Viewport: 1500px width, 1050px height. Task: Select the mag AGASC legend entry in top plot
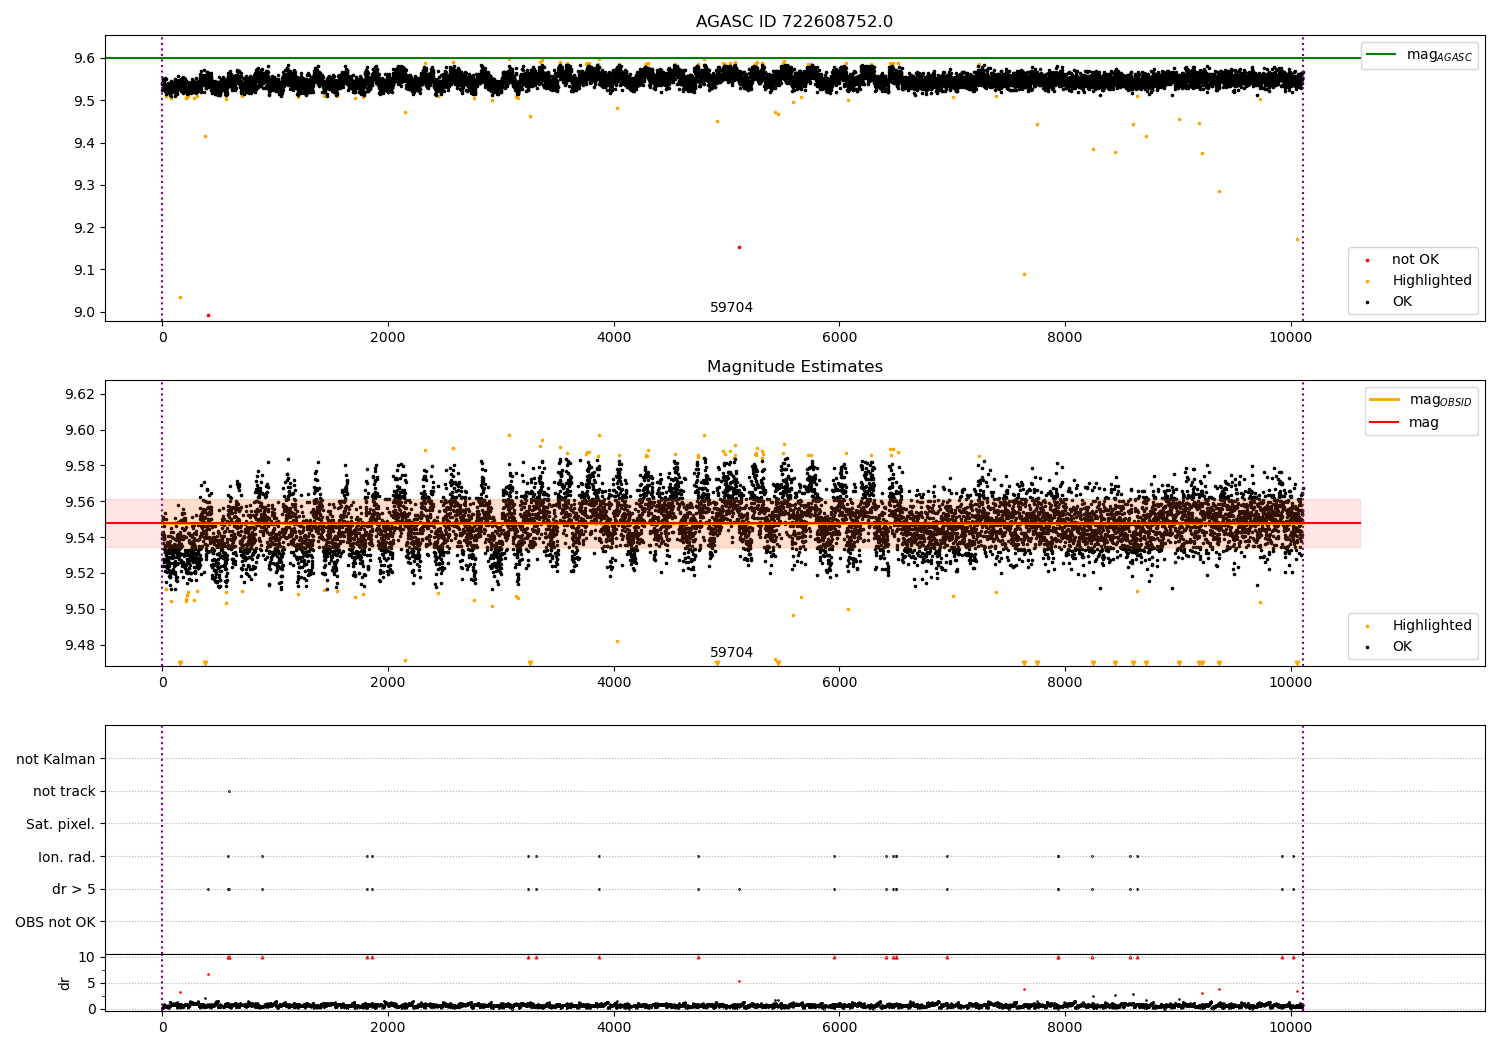[1419, 55]
